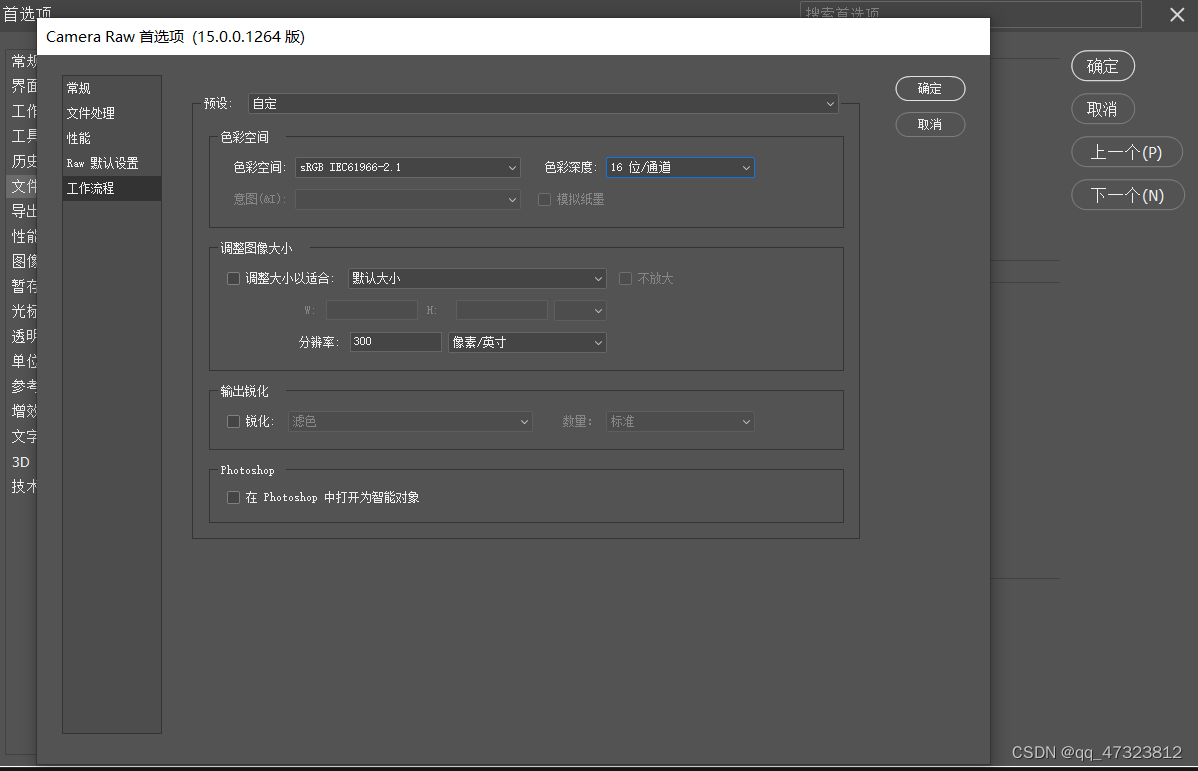Toggle 模拟纸墨 checkbox
This screenshot has height=771, width=1198.
click(545, 199)
